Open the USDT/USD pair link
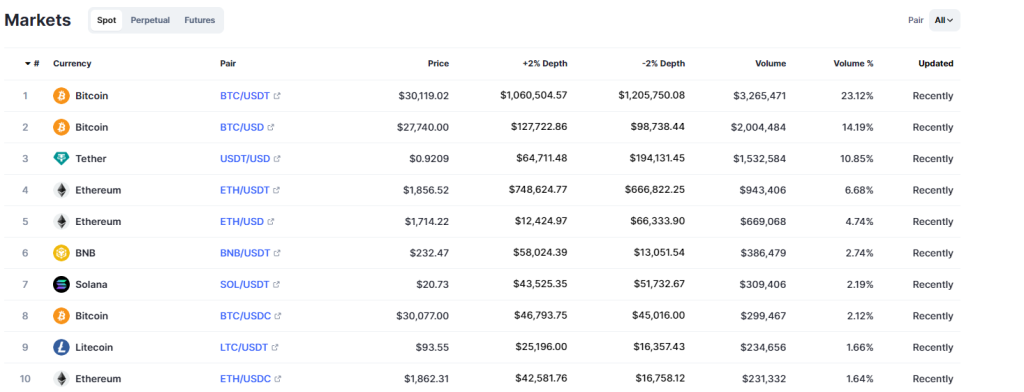 pyautogui.click(x=245, y=159)
